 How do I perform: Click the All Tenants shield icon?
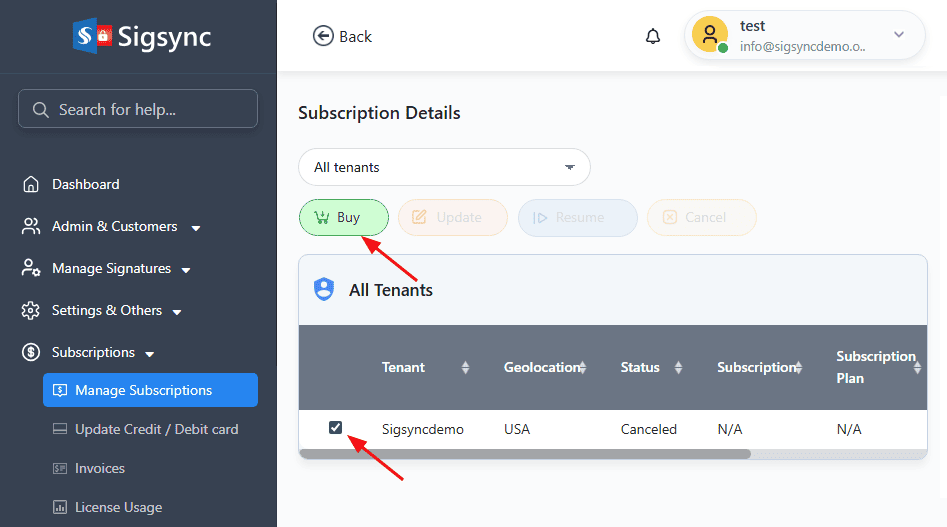pos(324,290)
